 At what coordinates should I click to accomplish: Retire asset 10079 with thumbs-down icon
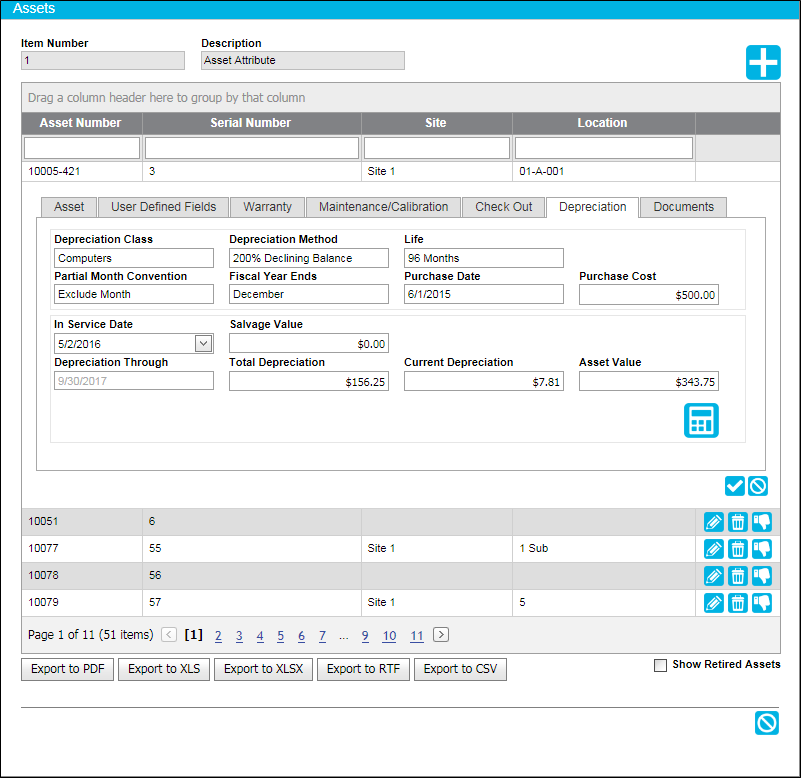[x=762, y=603]
